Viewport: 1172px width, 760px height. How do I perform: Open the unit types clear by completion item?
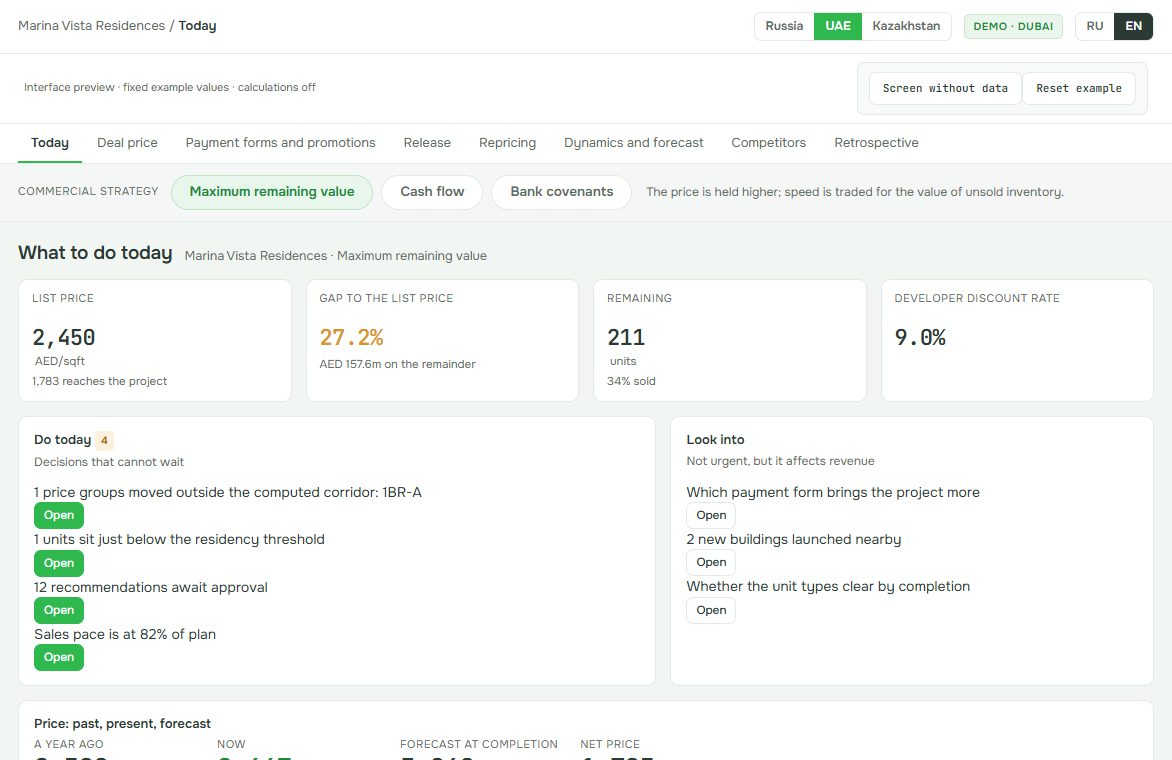coord(711,611)
